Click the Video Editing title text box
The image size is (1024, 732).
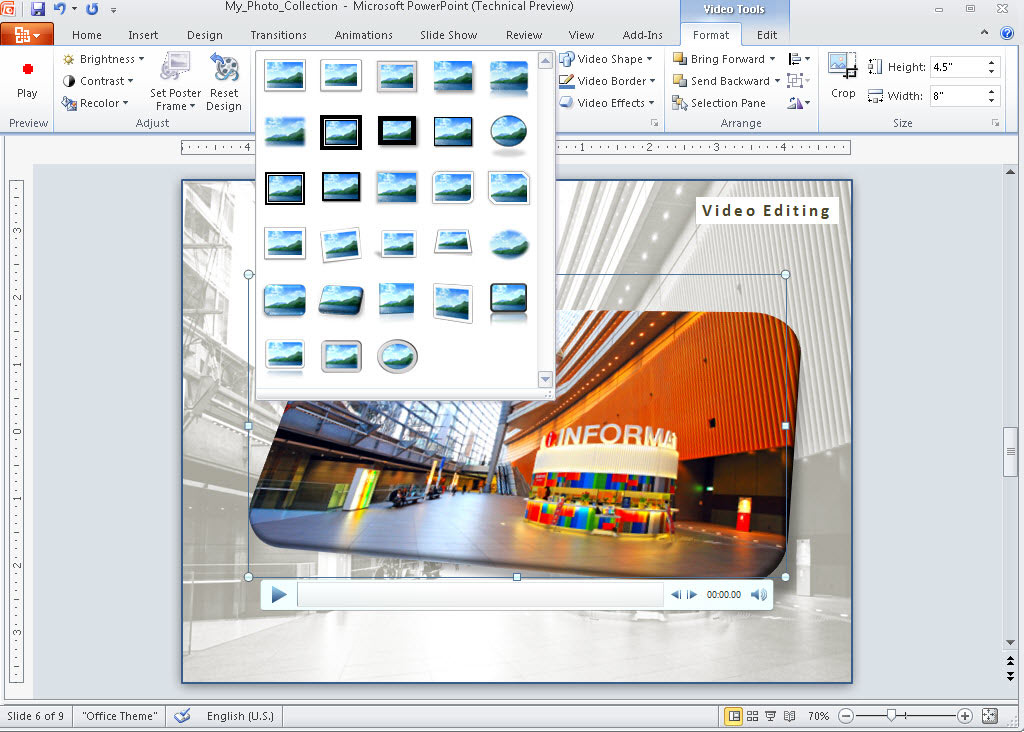(x=766, y=211)
